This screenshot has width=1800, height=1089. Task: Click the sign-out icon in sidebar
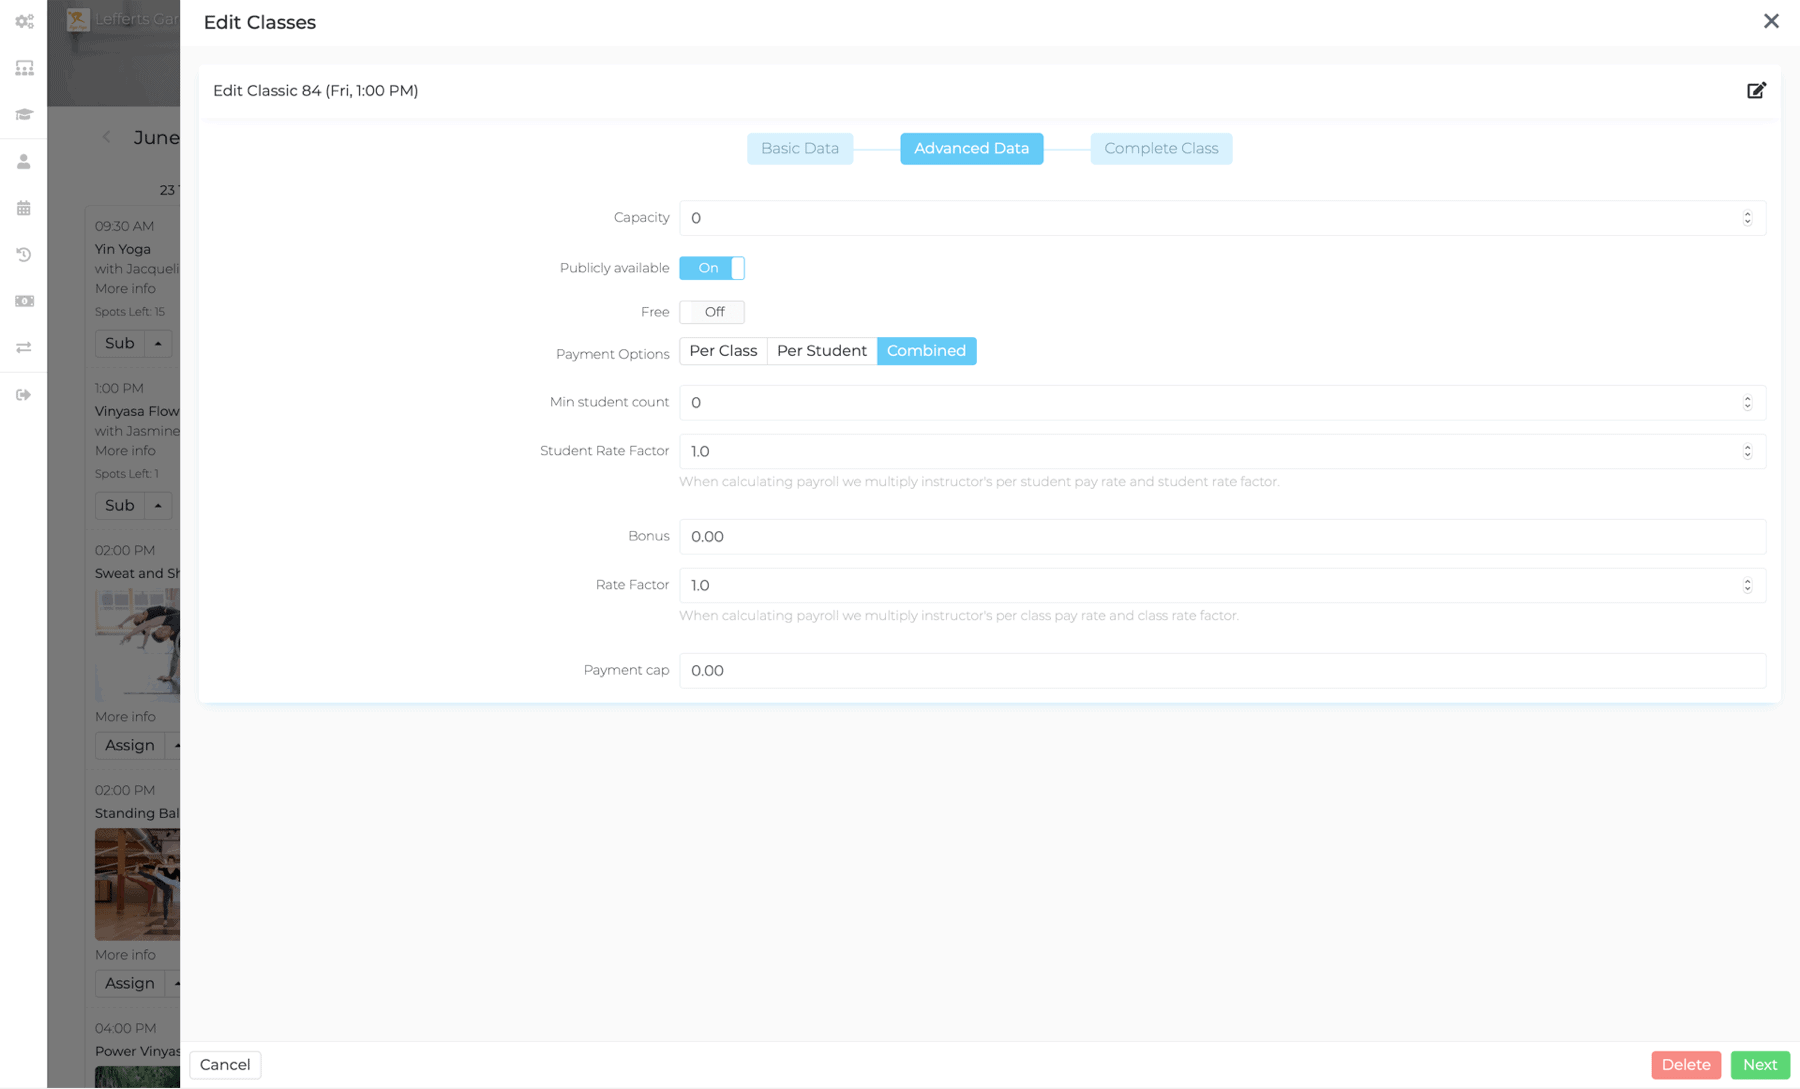point(24,395)
